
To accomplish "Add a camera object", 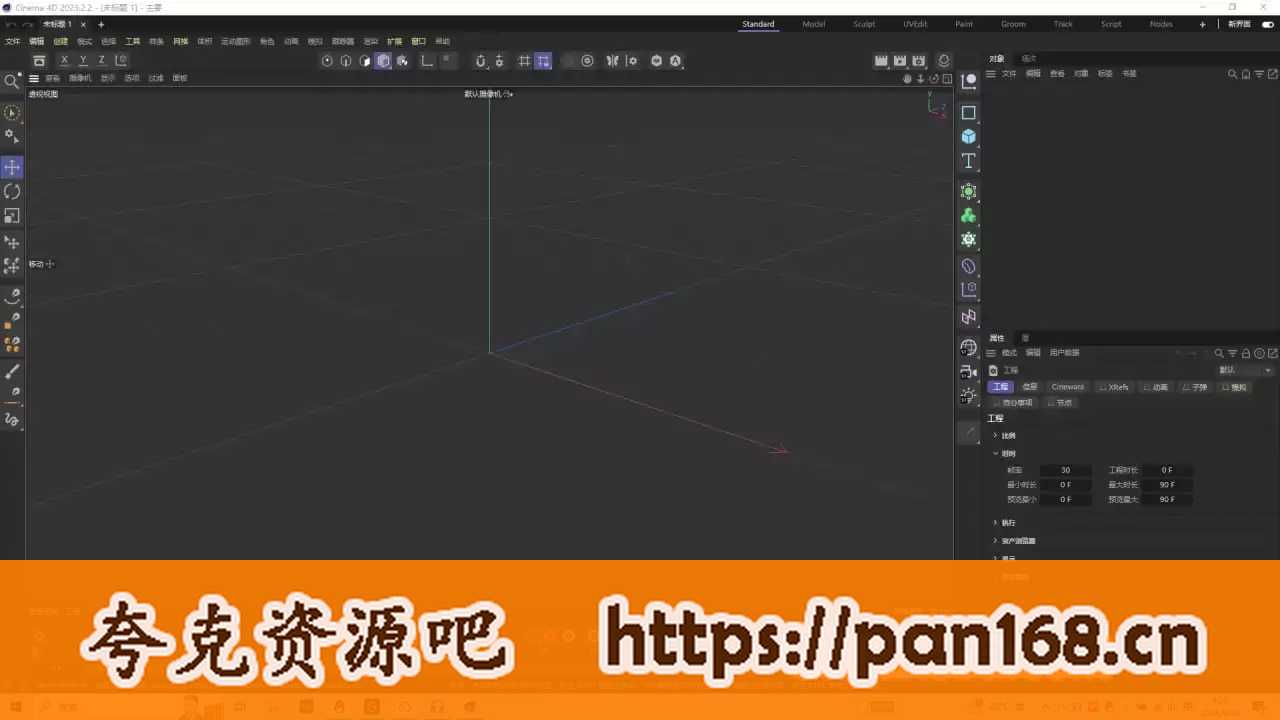I will coord(968,371).
